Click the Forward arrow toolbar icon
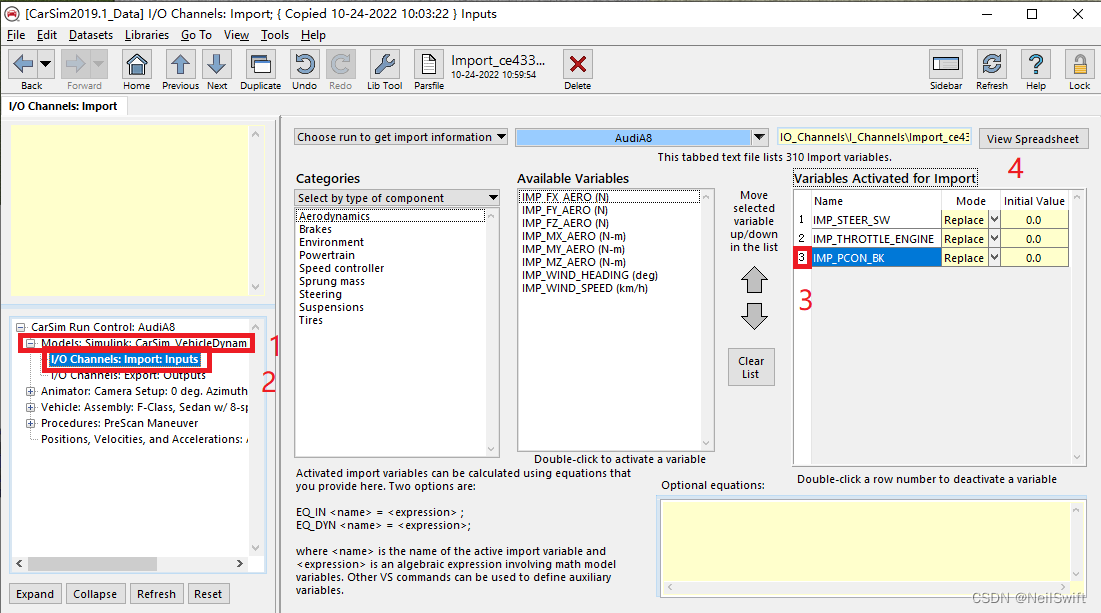This screenshot has width=1101, height=613. [76, 65]
